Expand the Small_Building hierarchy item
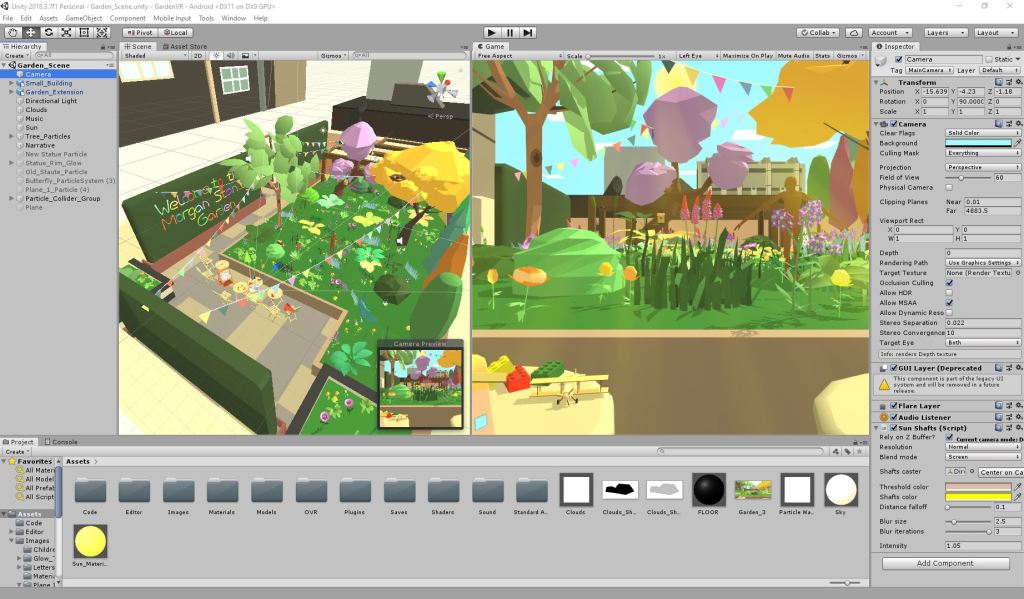Screen dimensions: 1024x599 click(11, 83)
